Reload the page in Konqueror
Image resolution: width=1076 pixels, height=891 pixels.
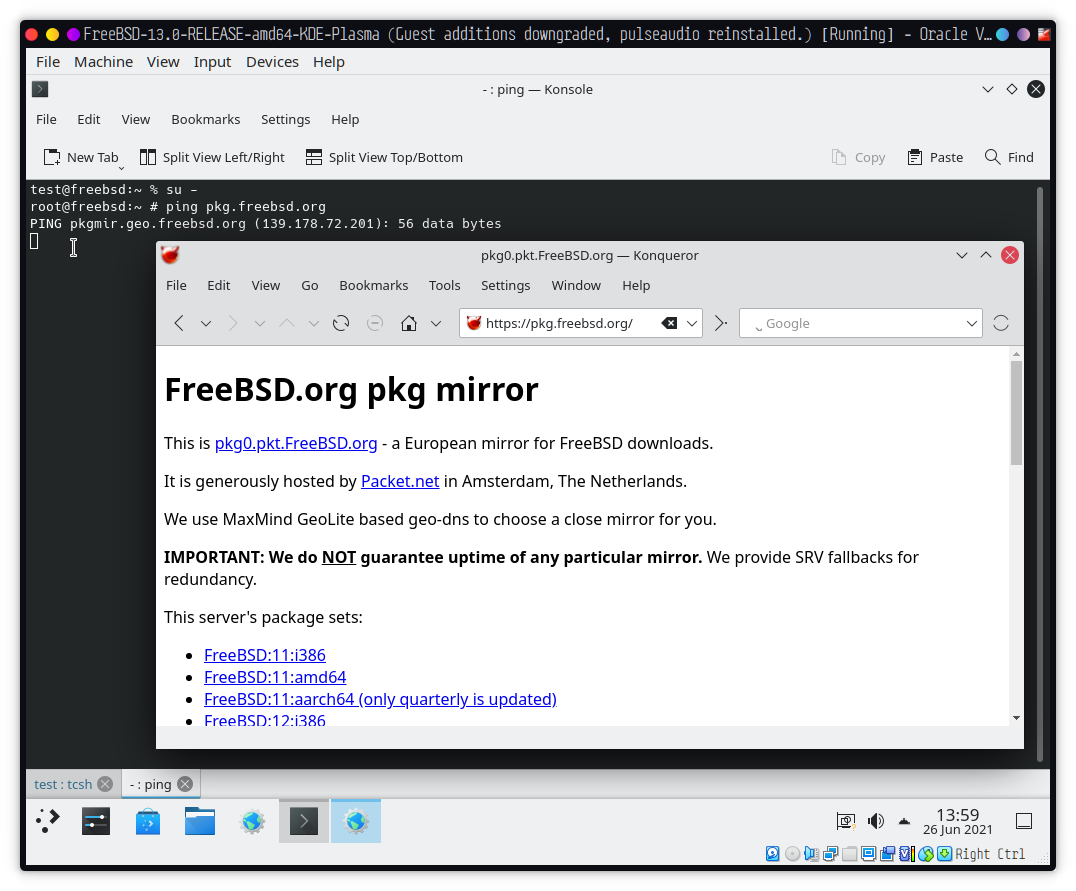click(x=341, y=323)
